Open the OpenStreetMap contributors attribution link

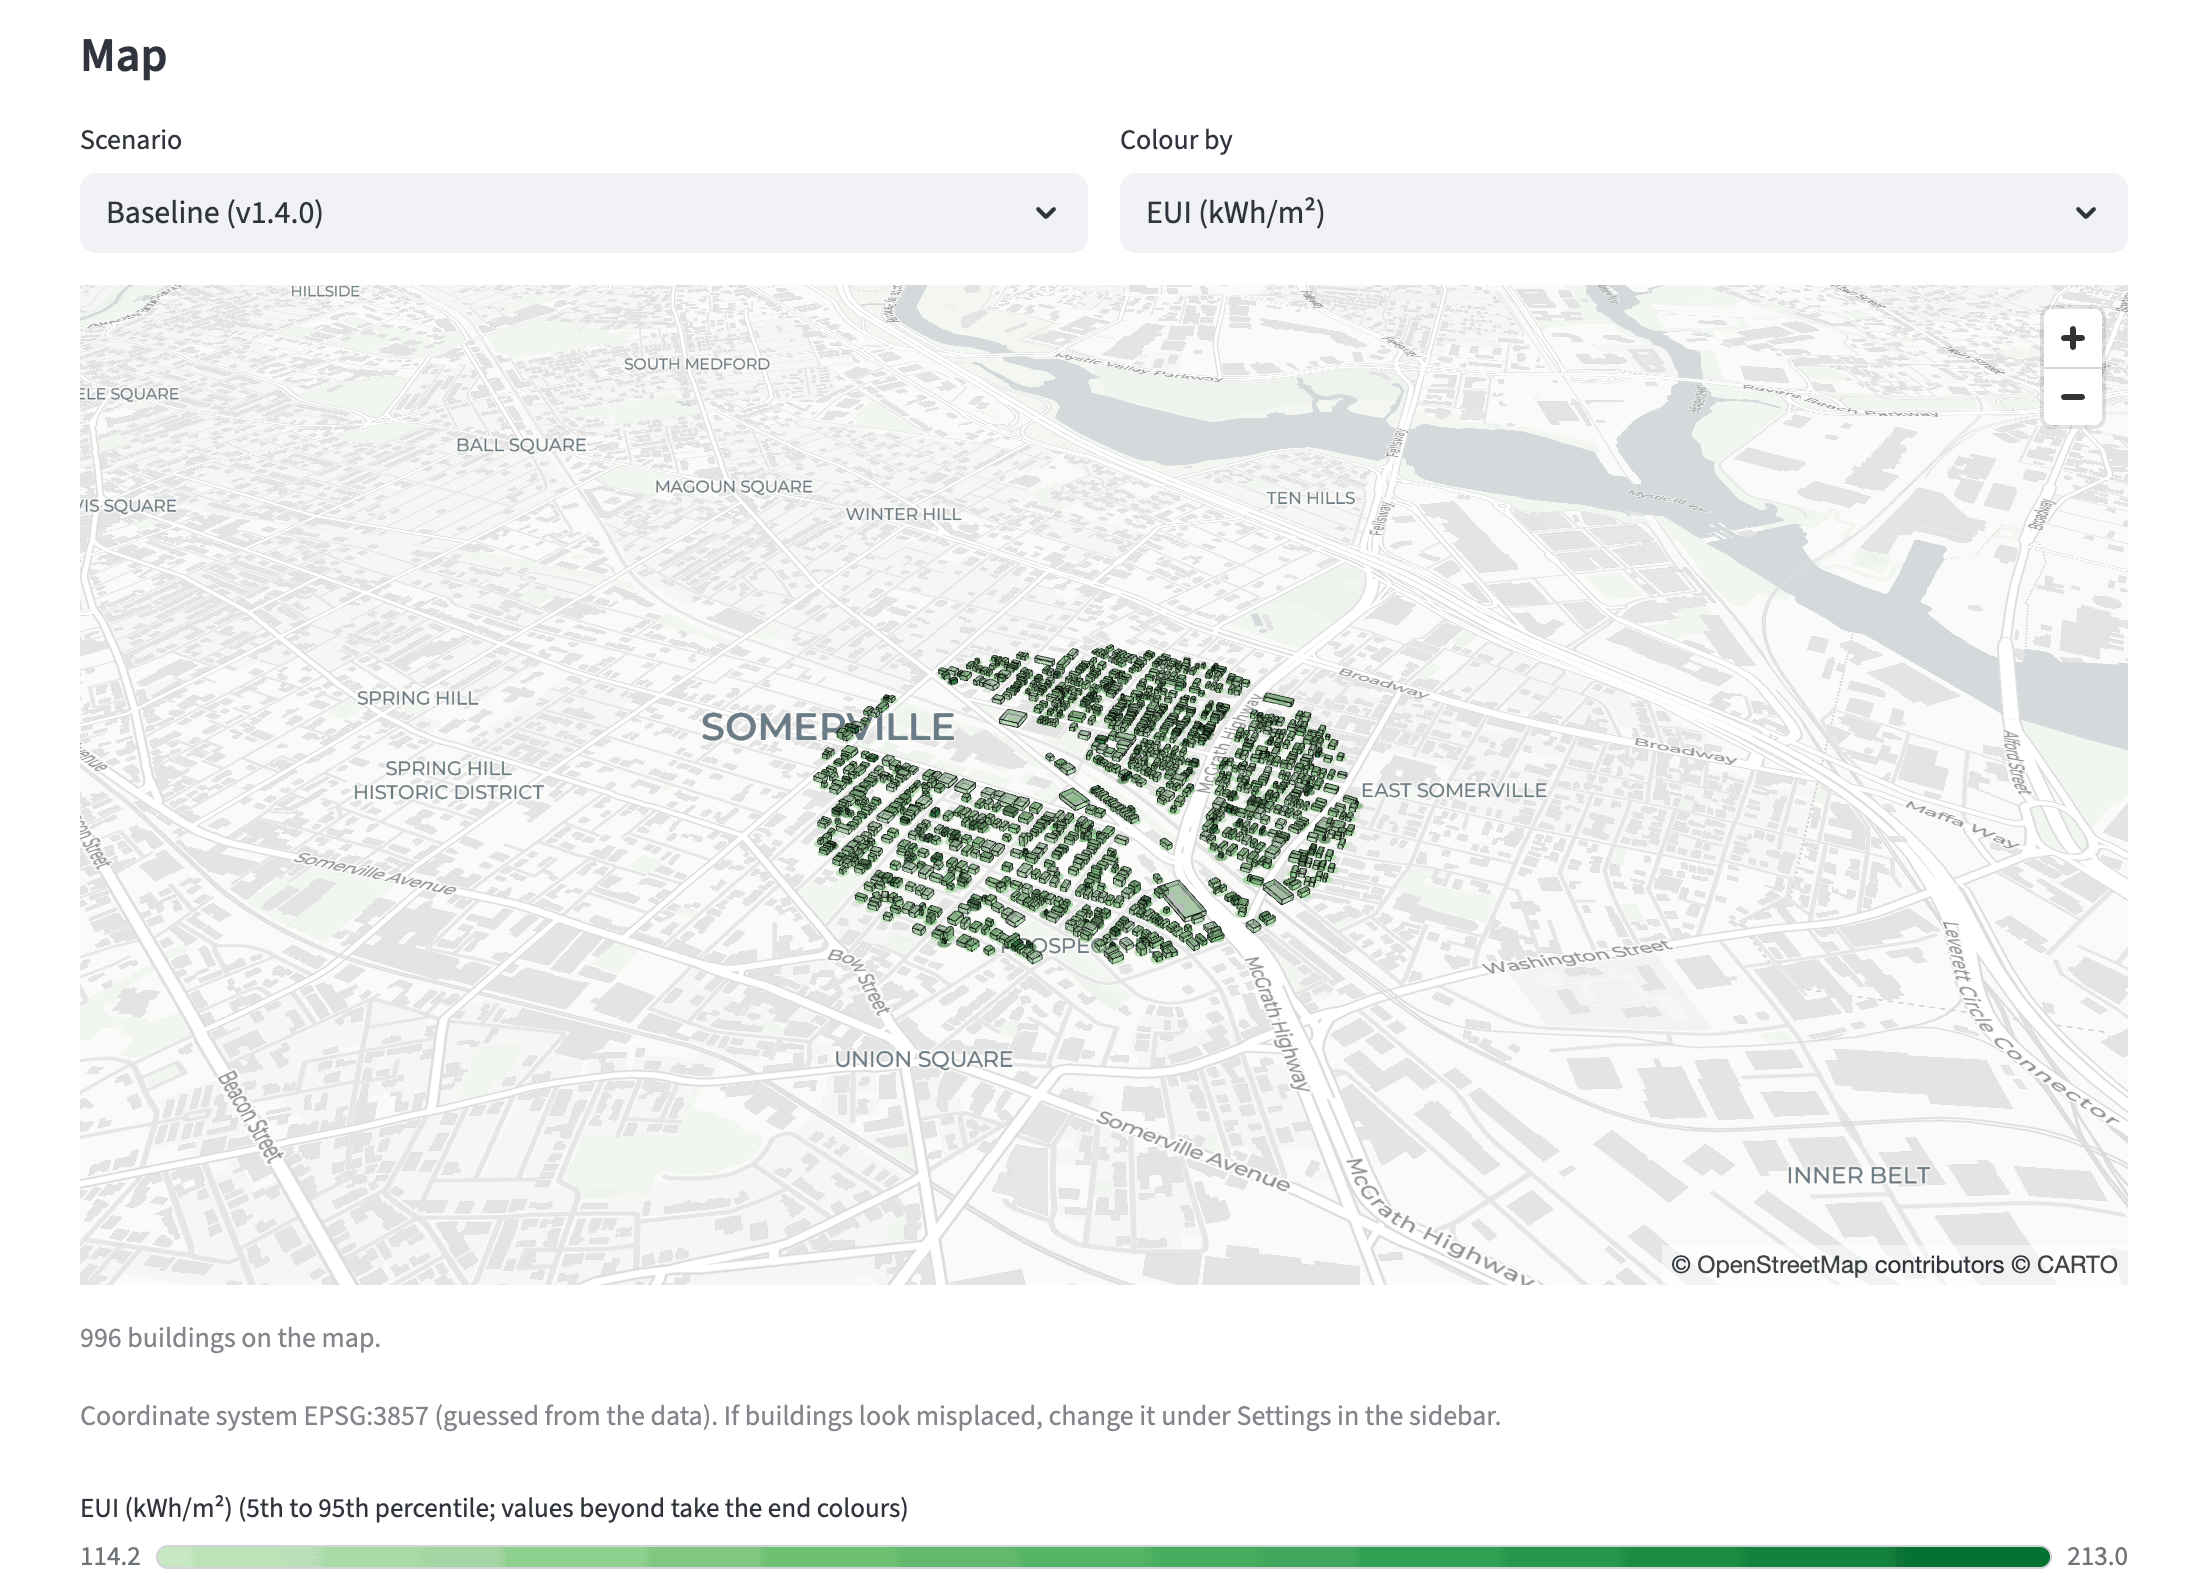tap(1849, 1265)
